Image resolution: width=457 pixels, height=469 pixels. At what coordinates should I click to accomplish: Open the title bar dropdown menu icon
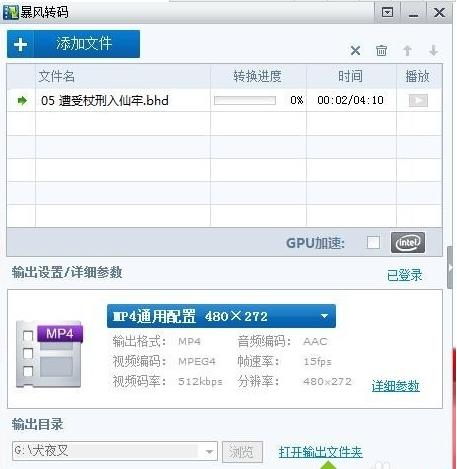387,13
